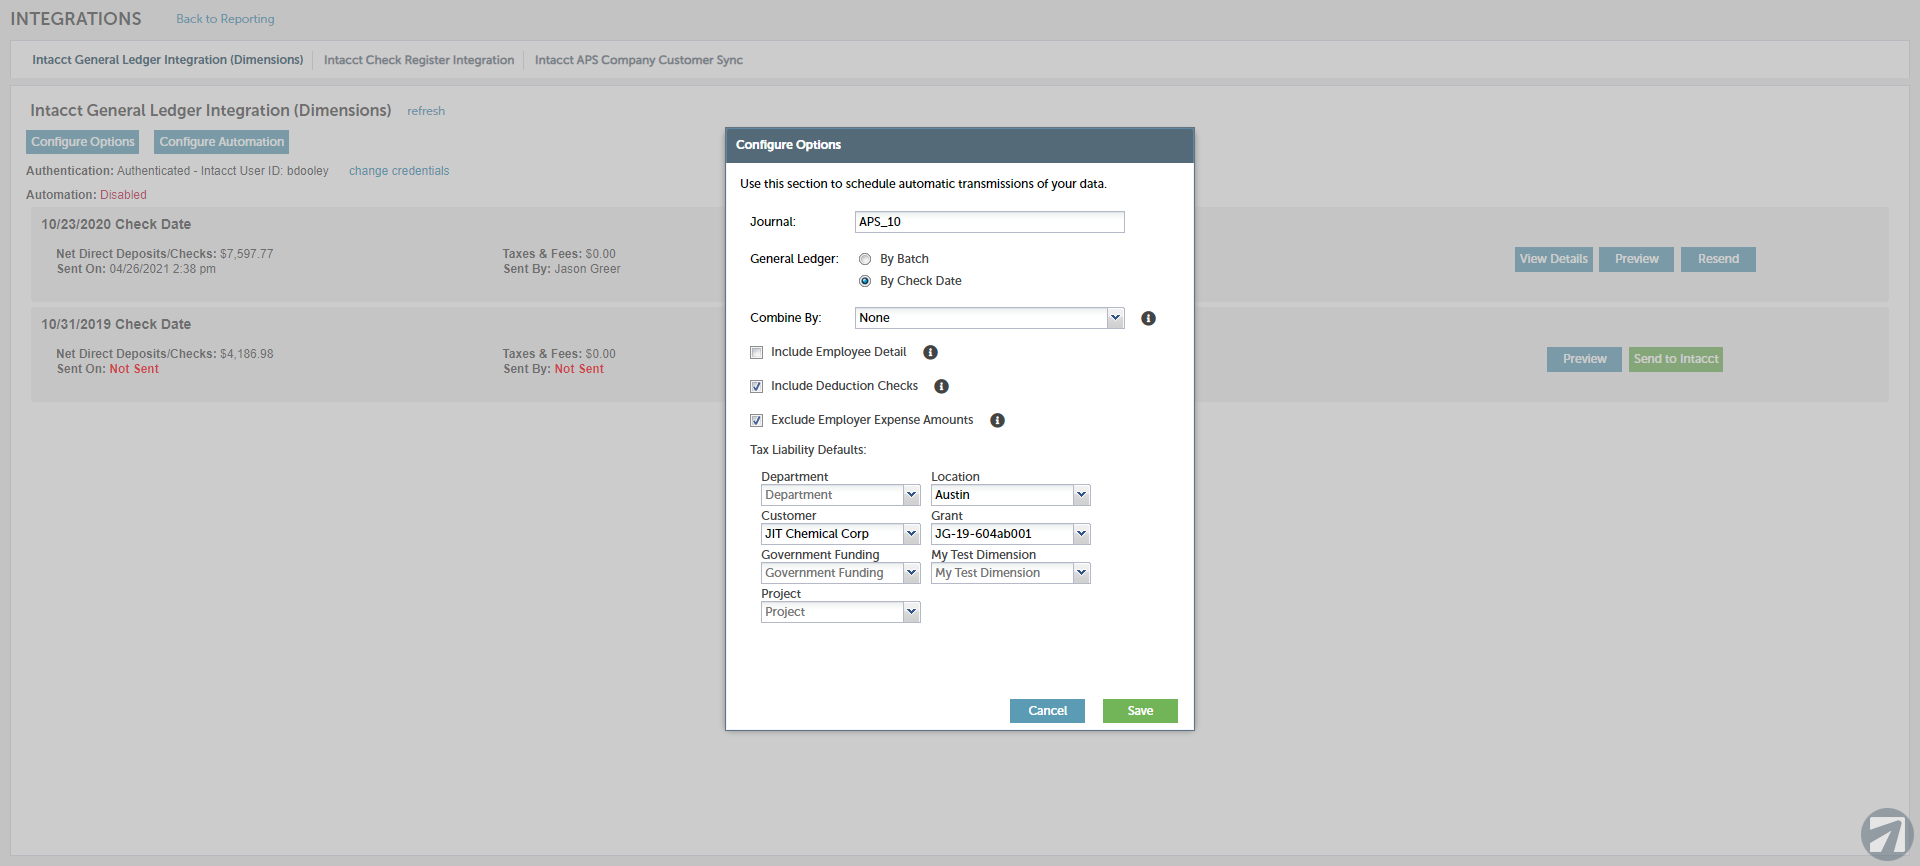Follow the Back to Reporting link
Image resolution: width=1920 pixels, height=866 pixels.
(225, 19)
